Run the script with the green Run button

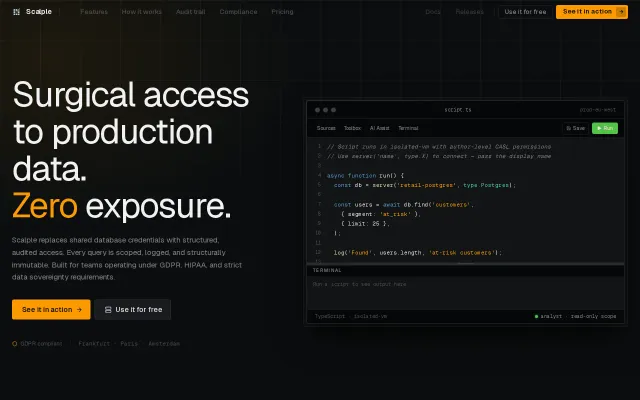[x=605, y=128]
